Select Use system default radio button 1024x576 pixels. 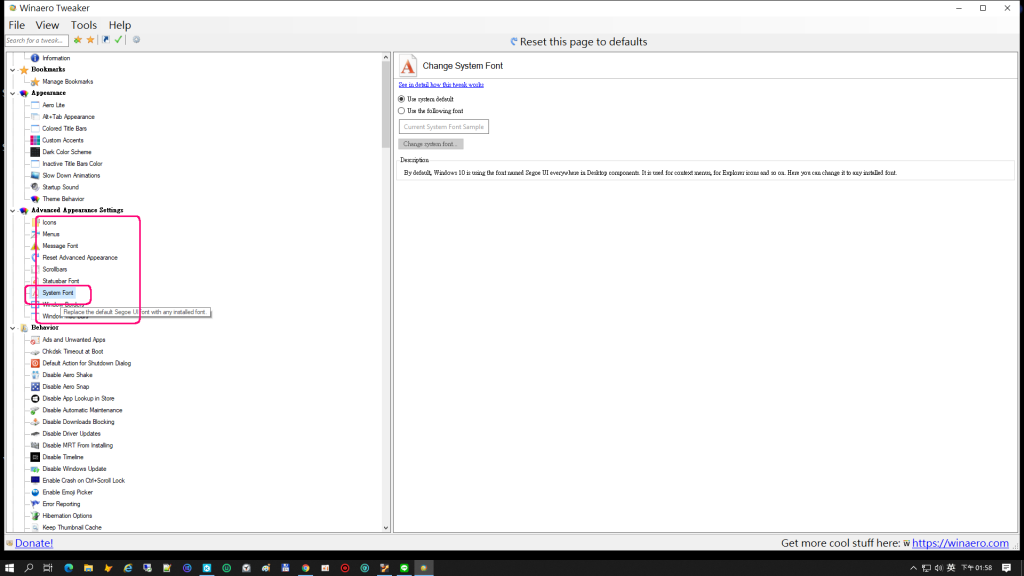pyautogui.click(x=402, y=99)
